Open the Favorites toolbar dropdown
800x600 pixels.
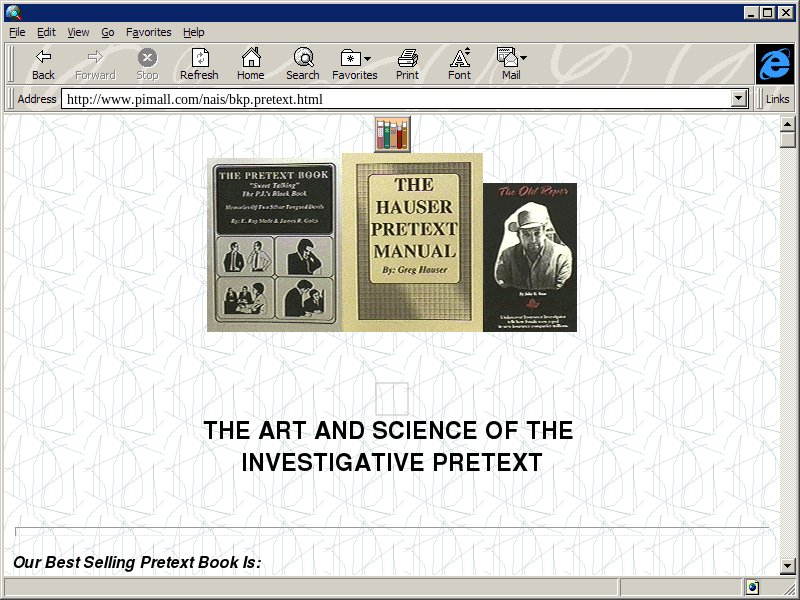pyautogui.click(x=355, y=58)
